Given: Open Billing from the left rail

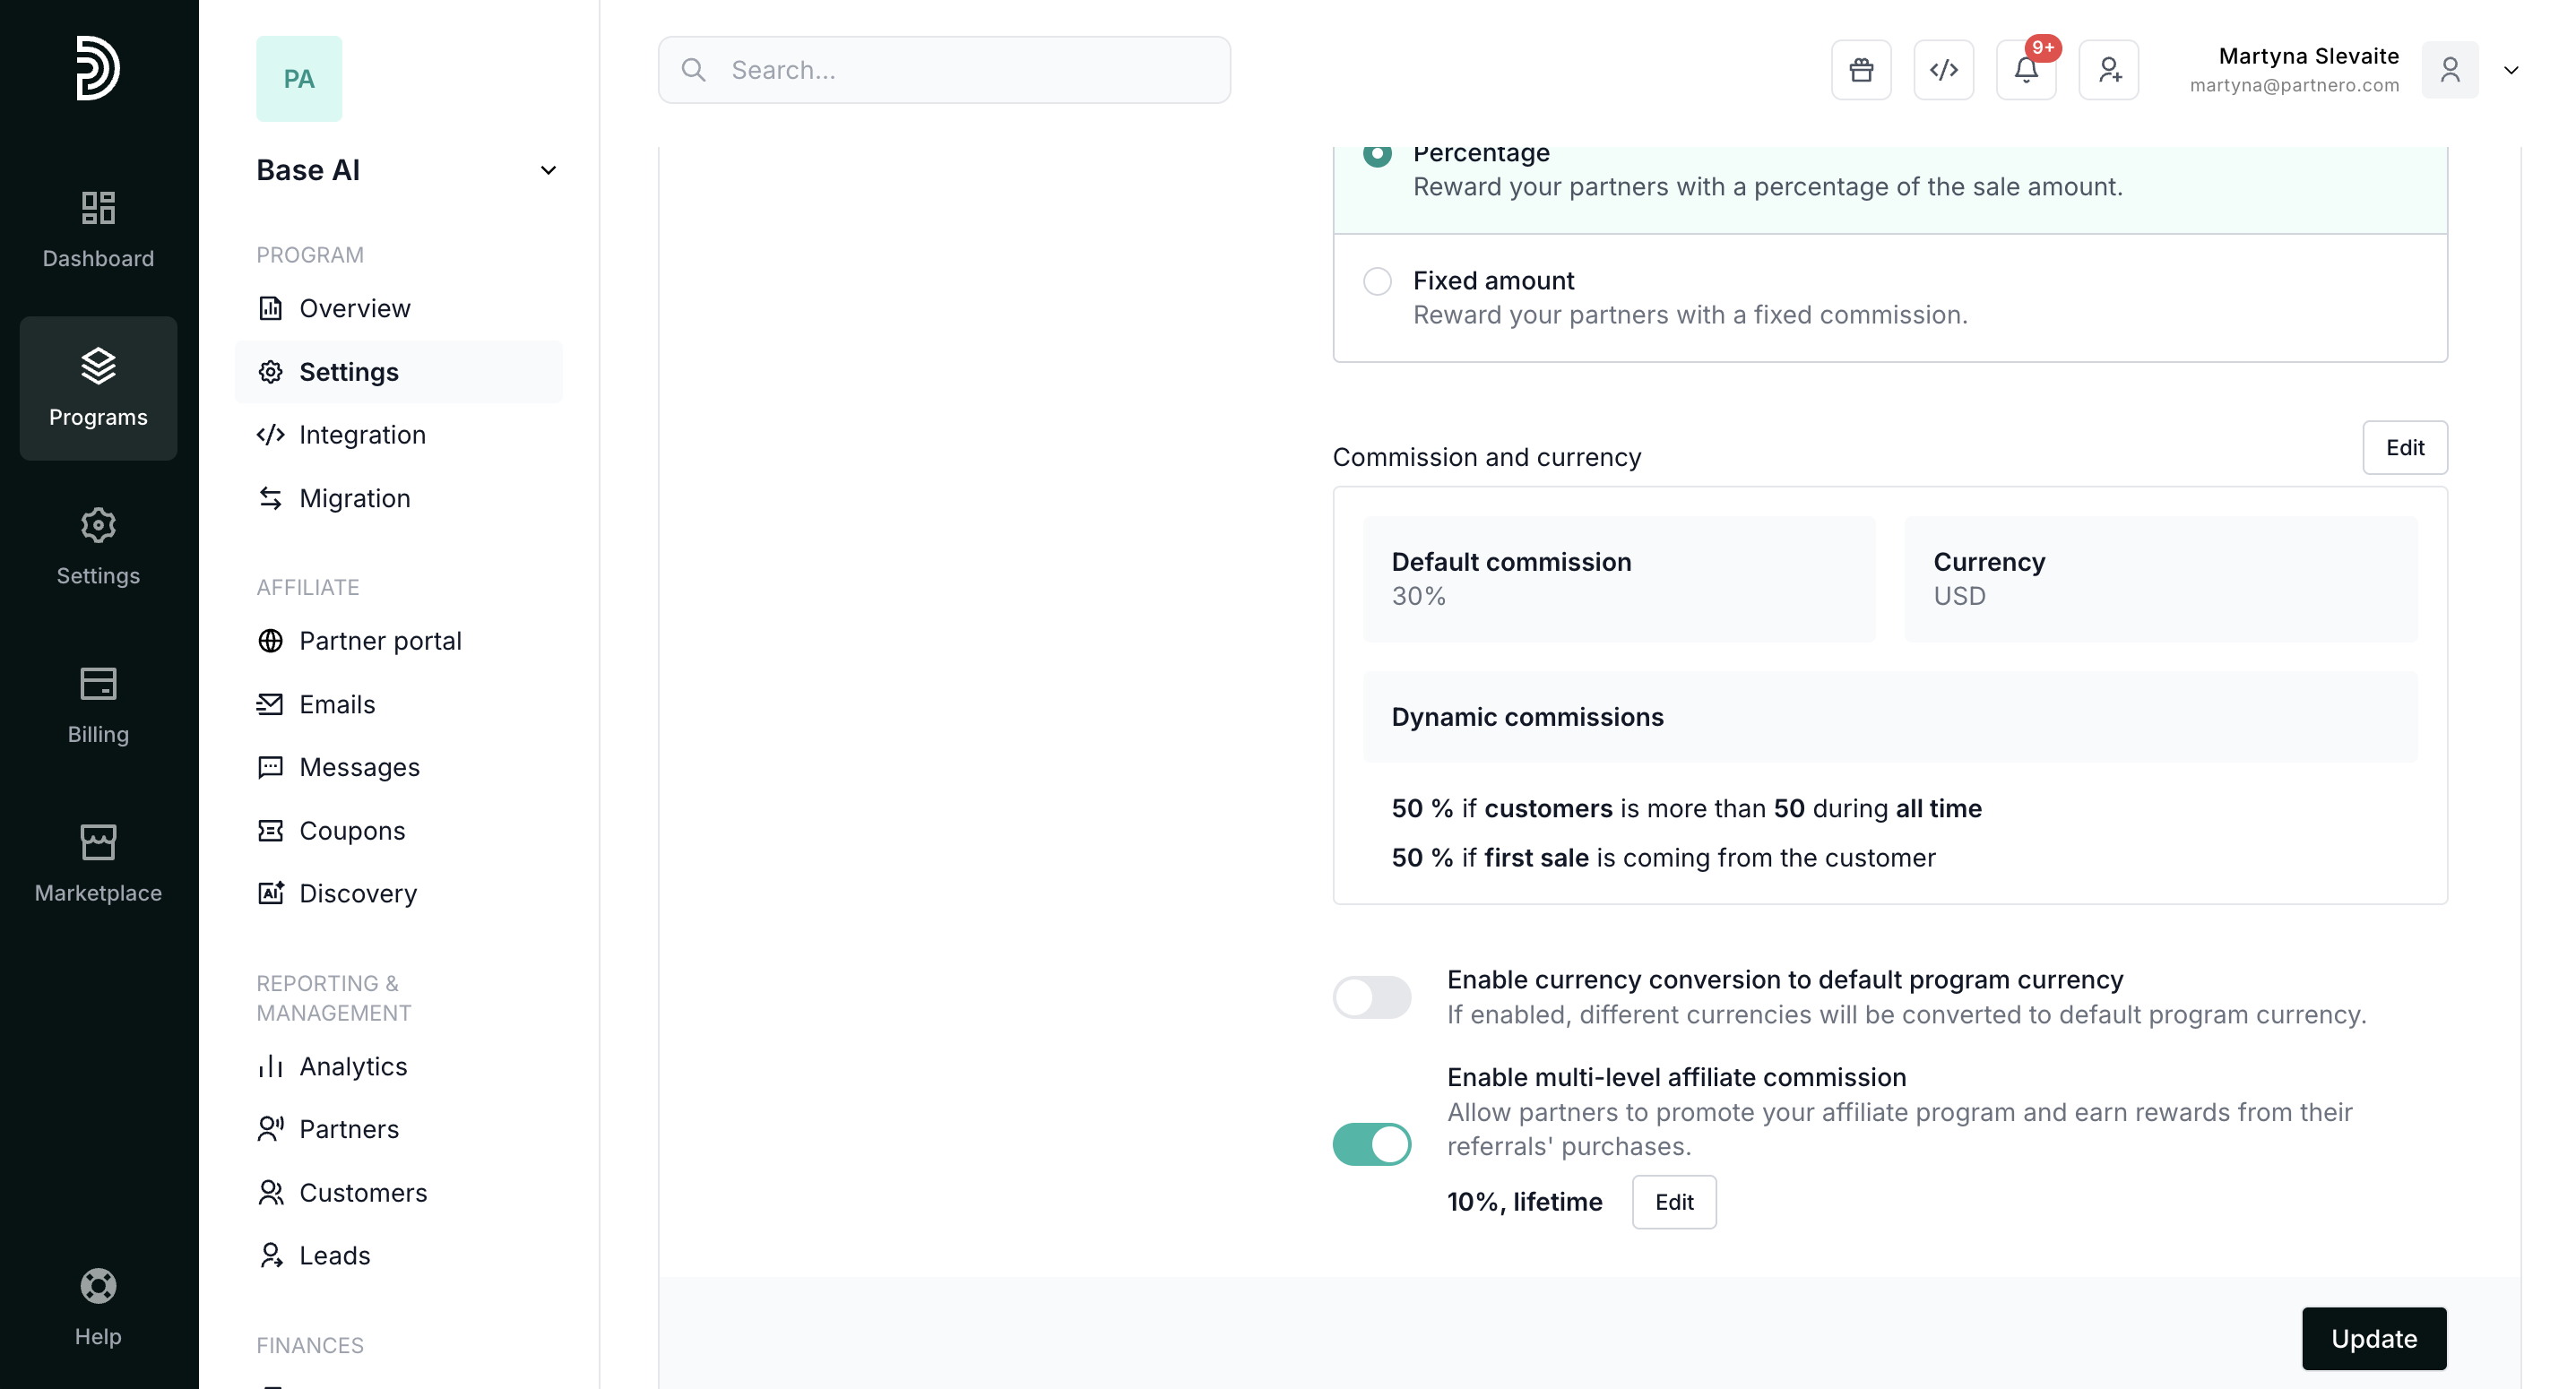Looking at the screenshot, I should (98, 705).
